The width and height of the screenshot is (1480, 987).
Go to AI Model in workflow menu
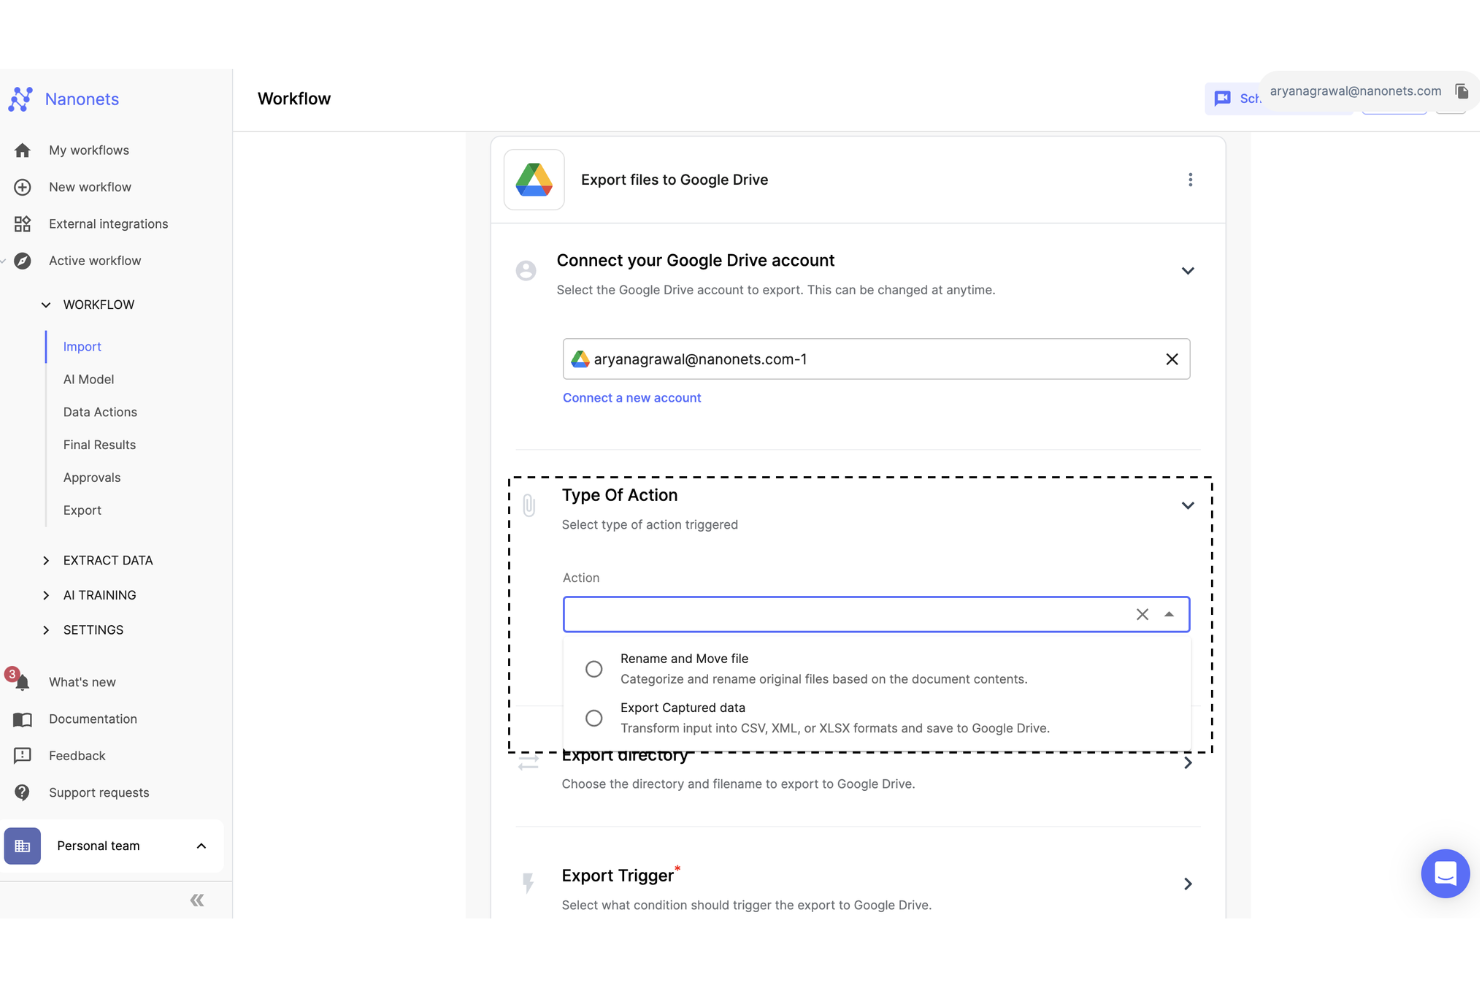tap(88, 379)
